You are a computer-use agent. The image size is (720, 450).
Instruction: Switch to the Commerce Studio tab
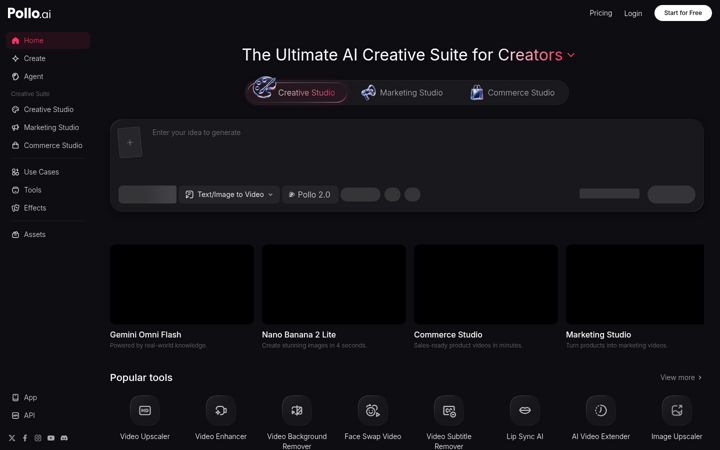pyautogui.click(x=512, y=93)
